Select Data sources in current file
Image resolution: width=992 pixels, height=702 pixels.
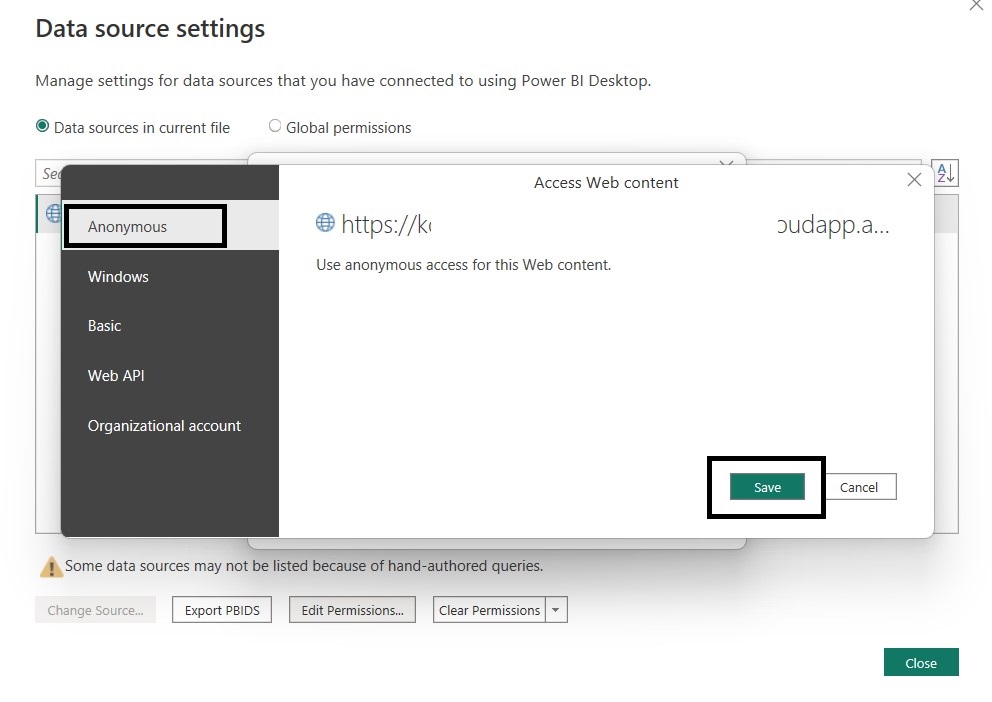pos(42,126)
